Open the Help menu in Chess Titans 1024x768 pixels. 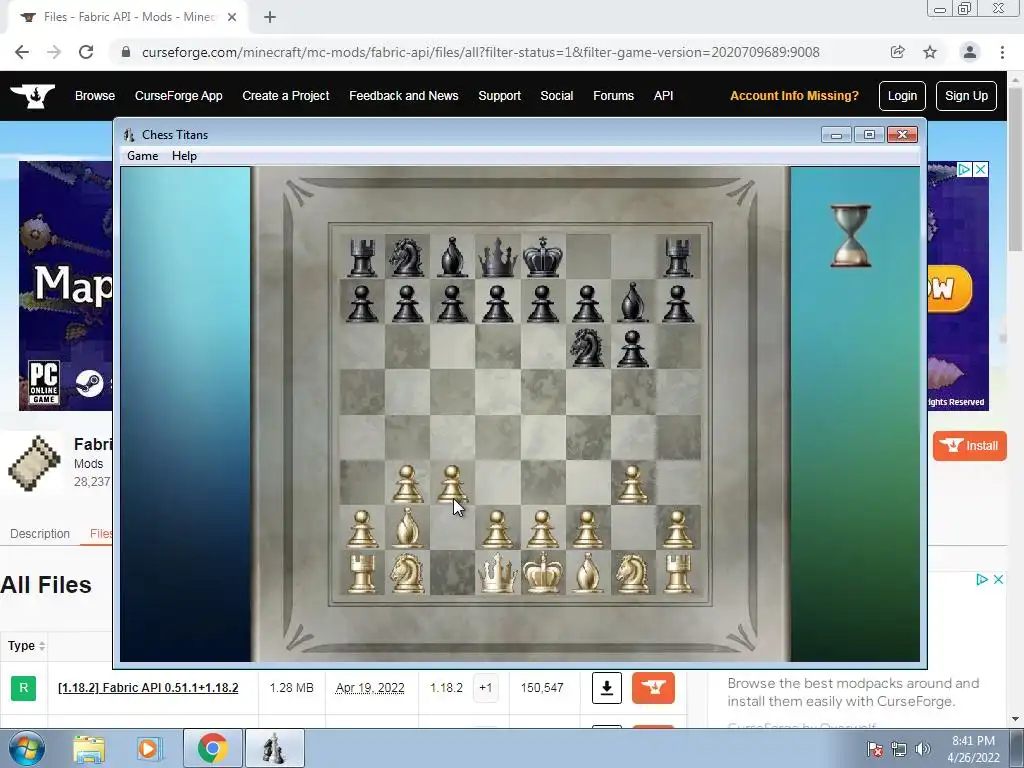click(184, 156)
